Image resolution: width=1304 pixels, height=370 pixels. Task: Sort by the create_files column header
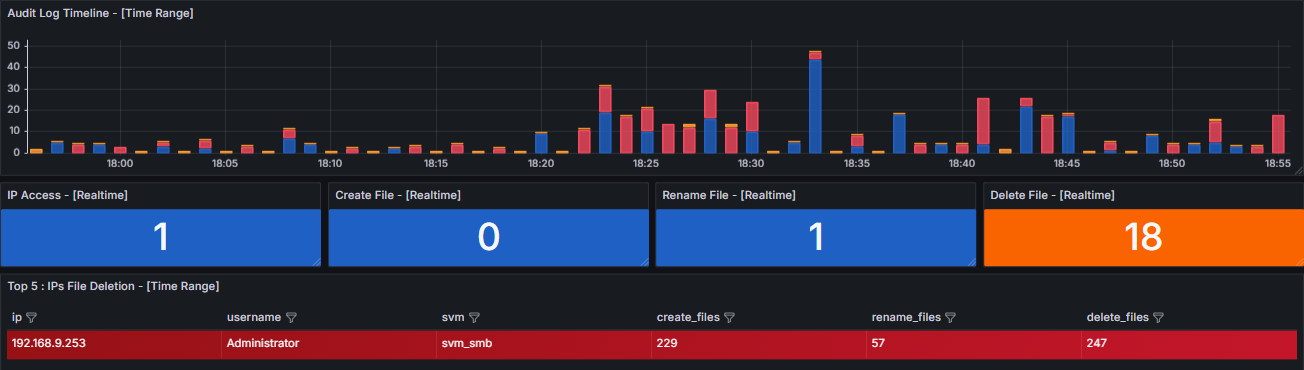pyautogui.click(x=688, y=317)
